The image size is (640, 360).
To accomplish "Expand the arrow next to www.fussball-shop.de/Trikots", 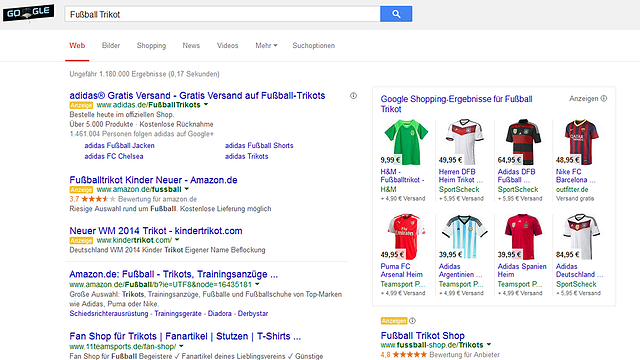I will pyautogui.click(x=489, y=345).
